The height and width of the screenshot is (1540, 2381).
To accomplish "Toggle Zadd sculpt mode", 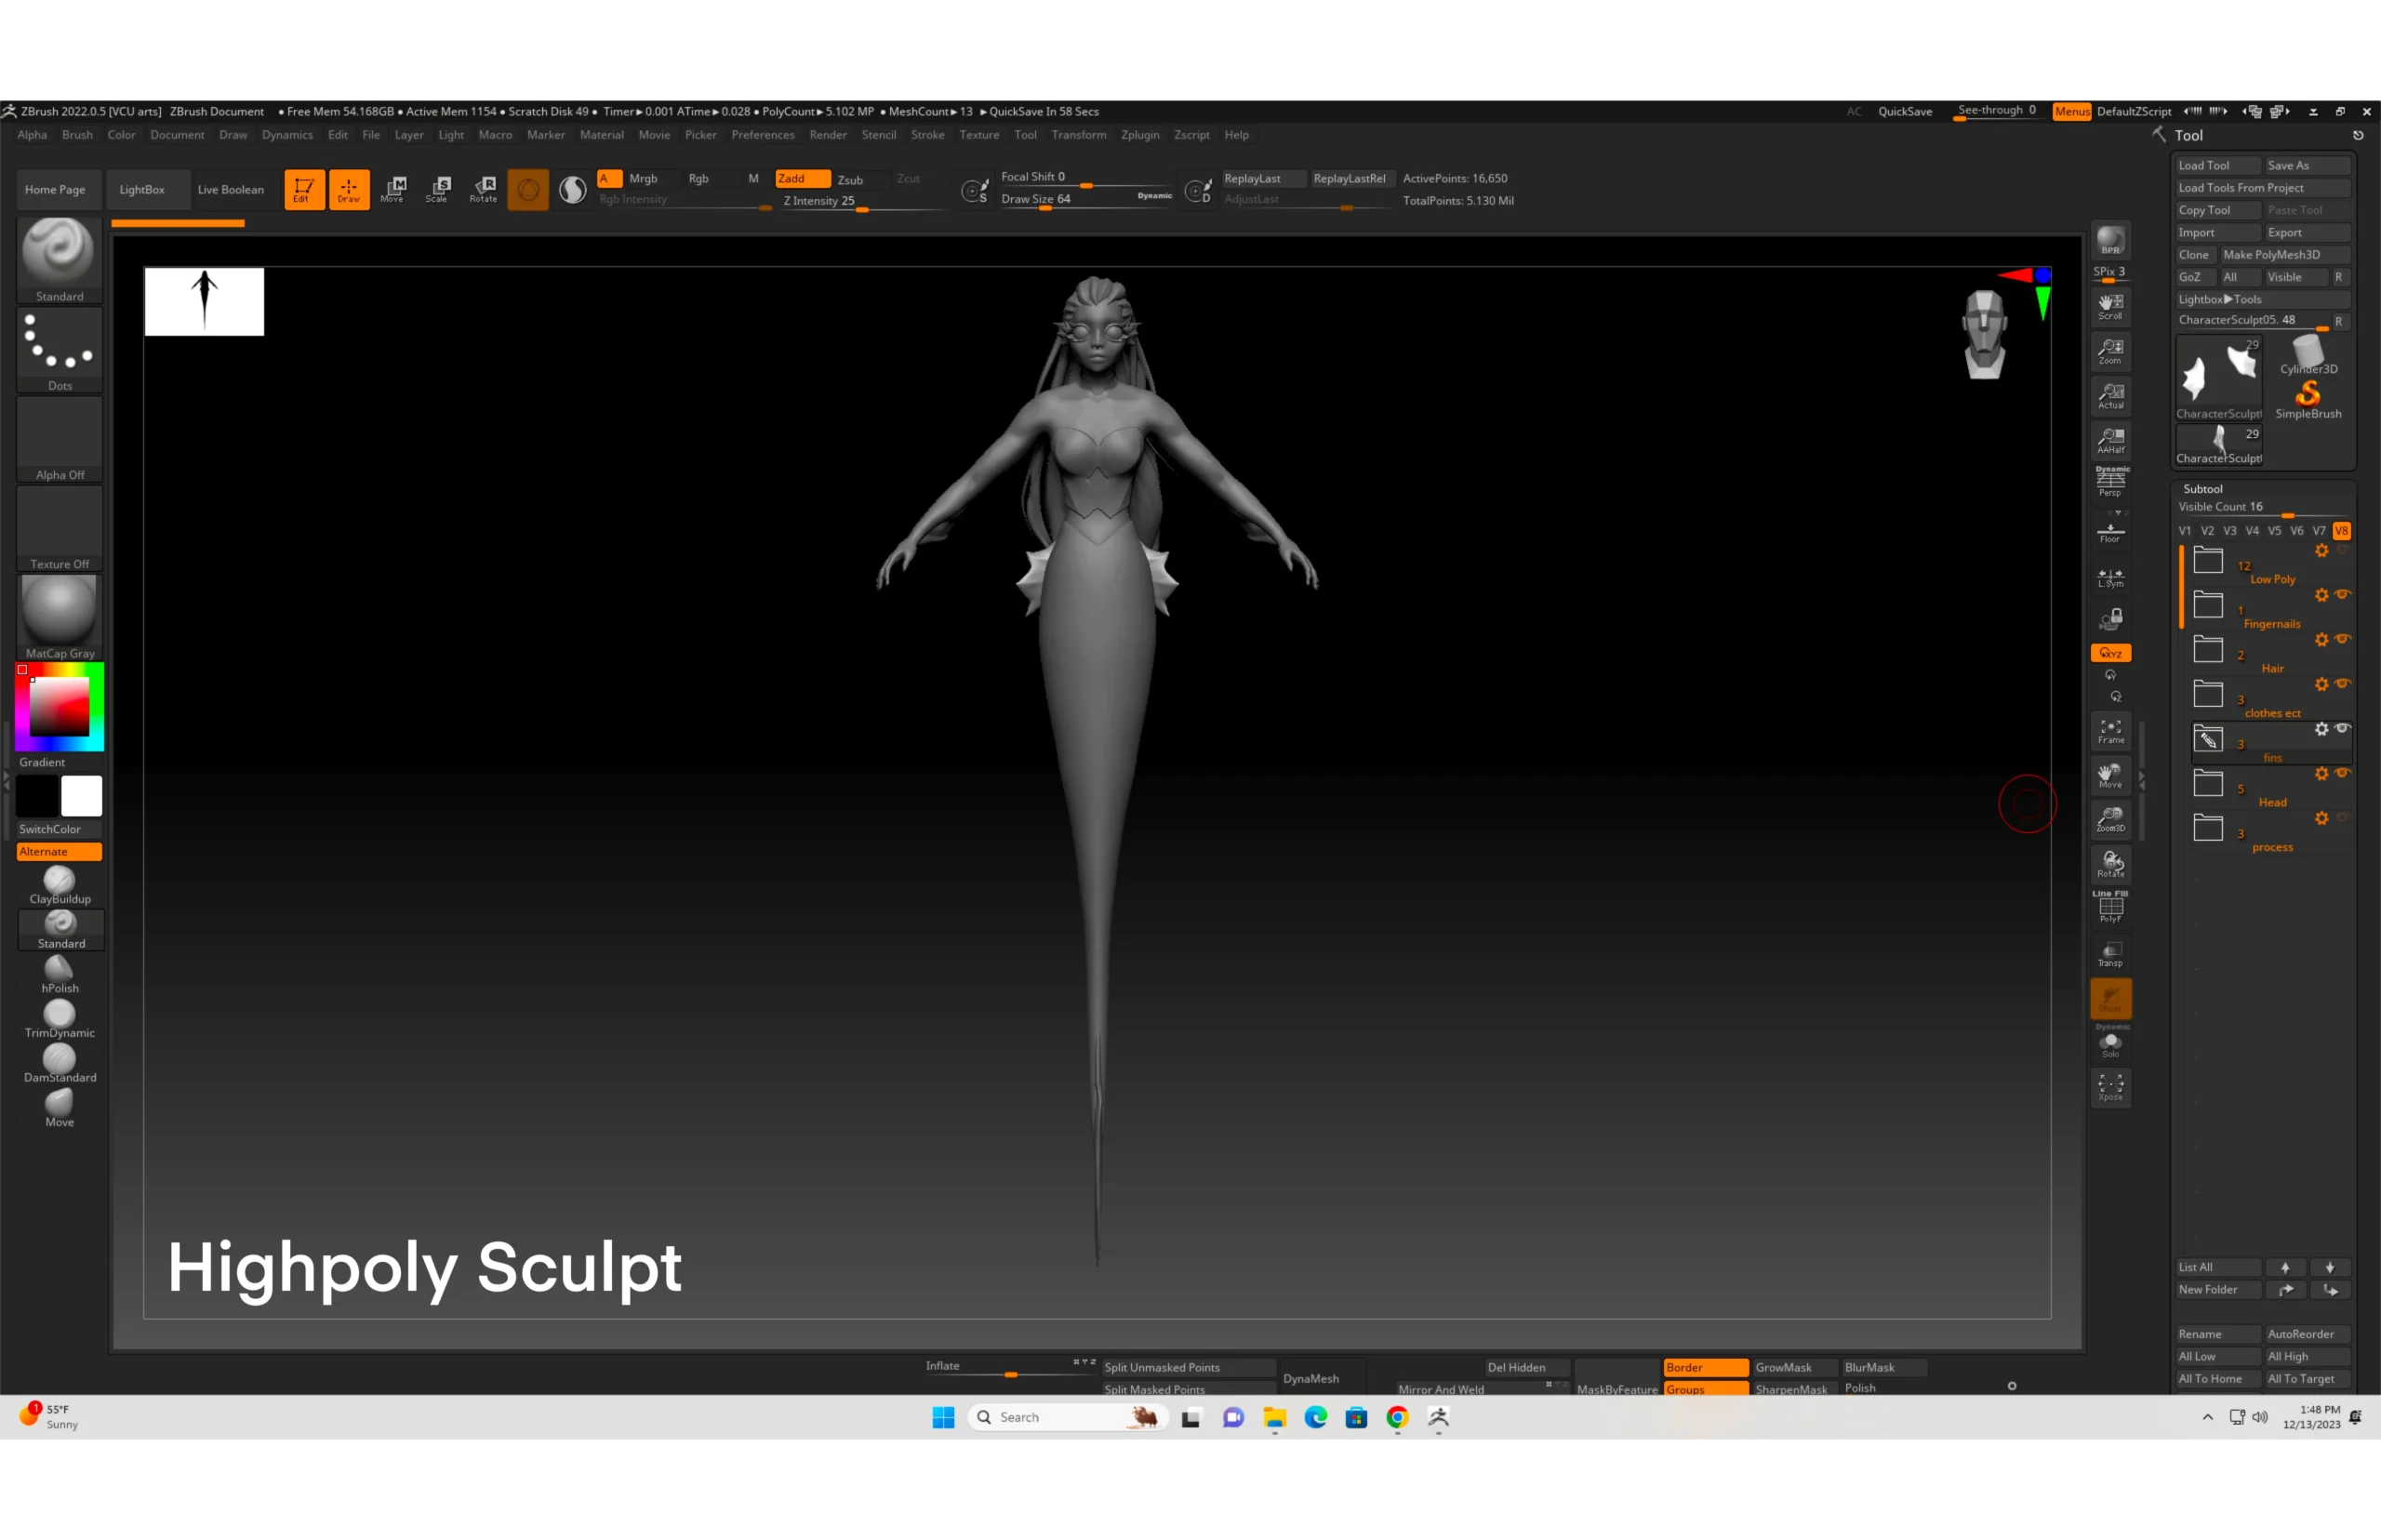I will click(802, 178).
